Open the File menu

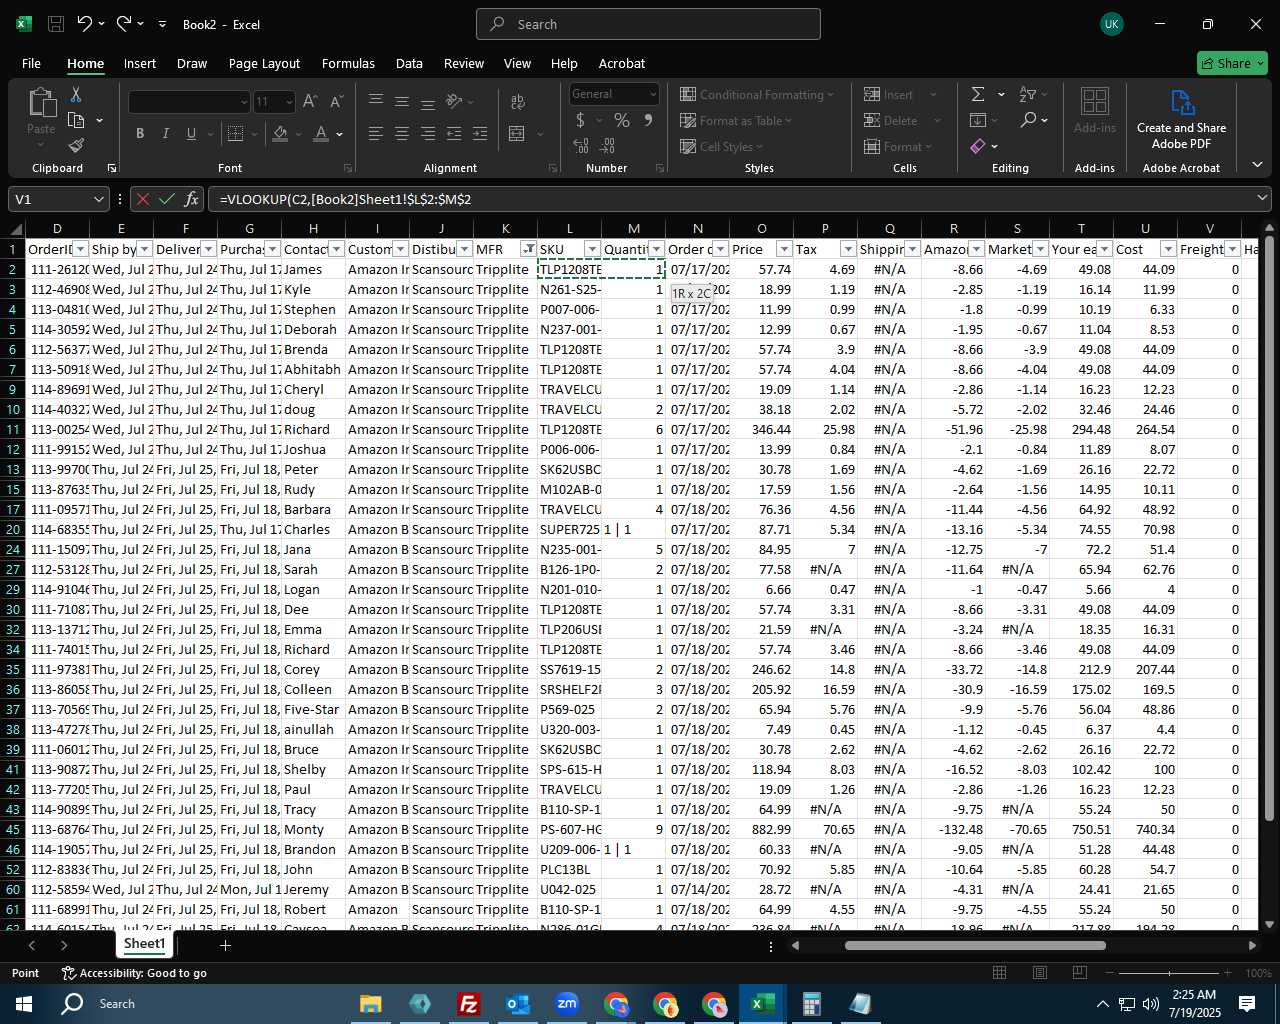31,63
